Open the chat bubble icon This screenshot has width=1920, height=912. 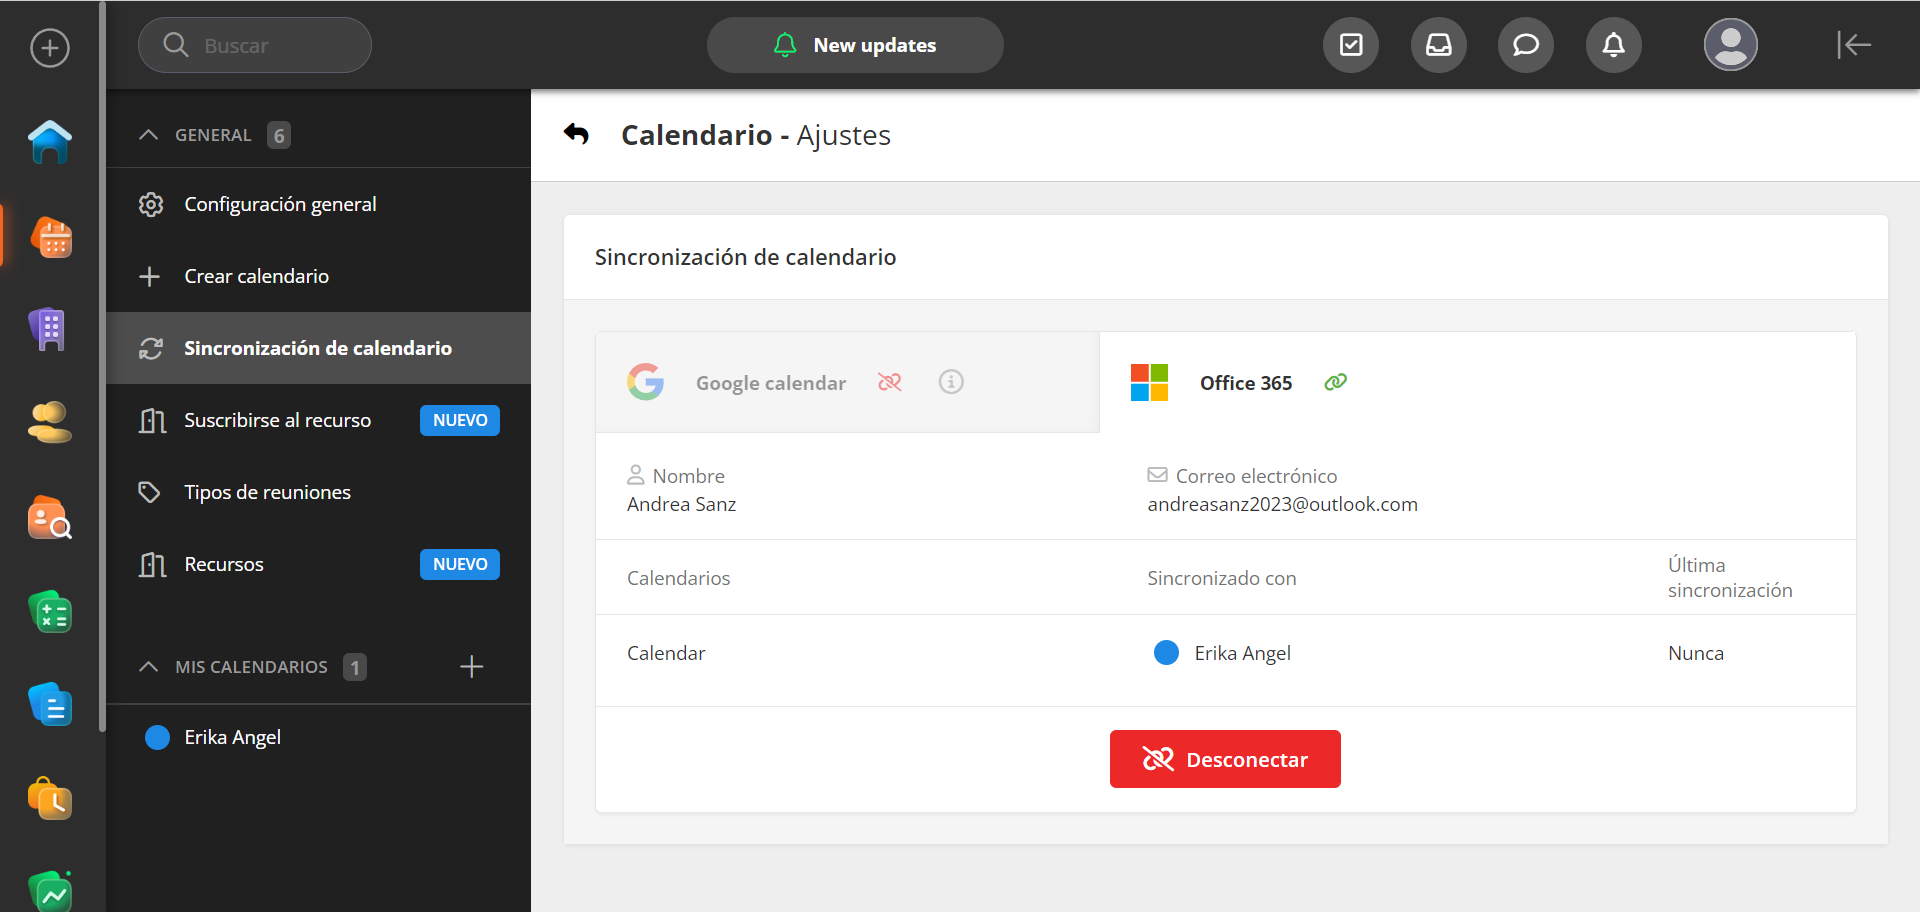[x=1525, y=45]
